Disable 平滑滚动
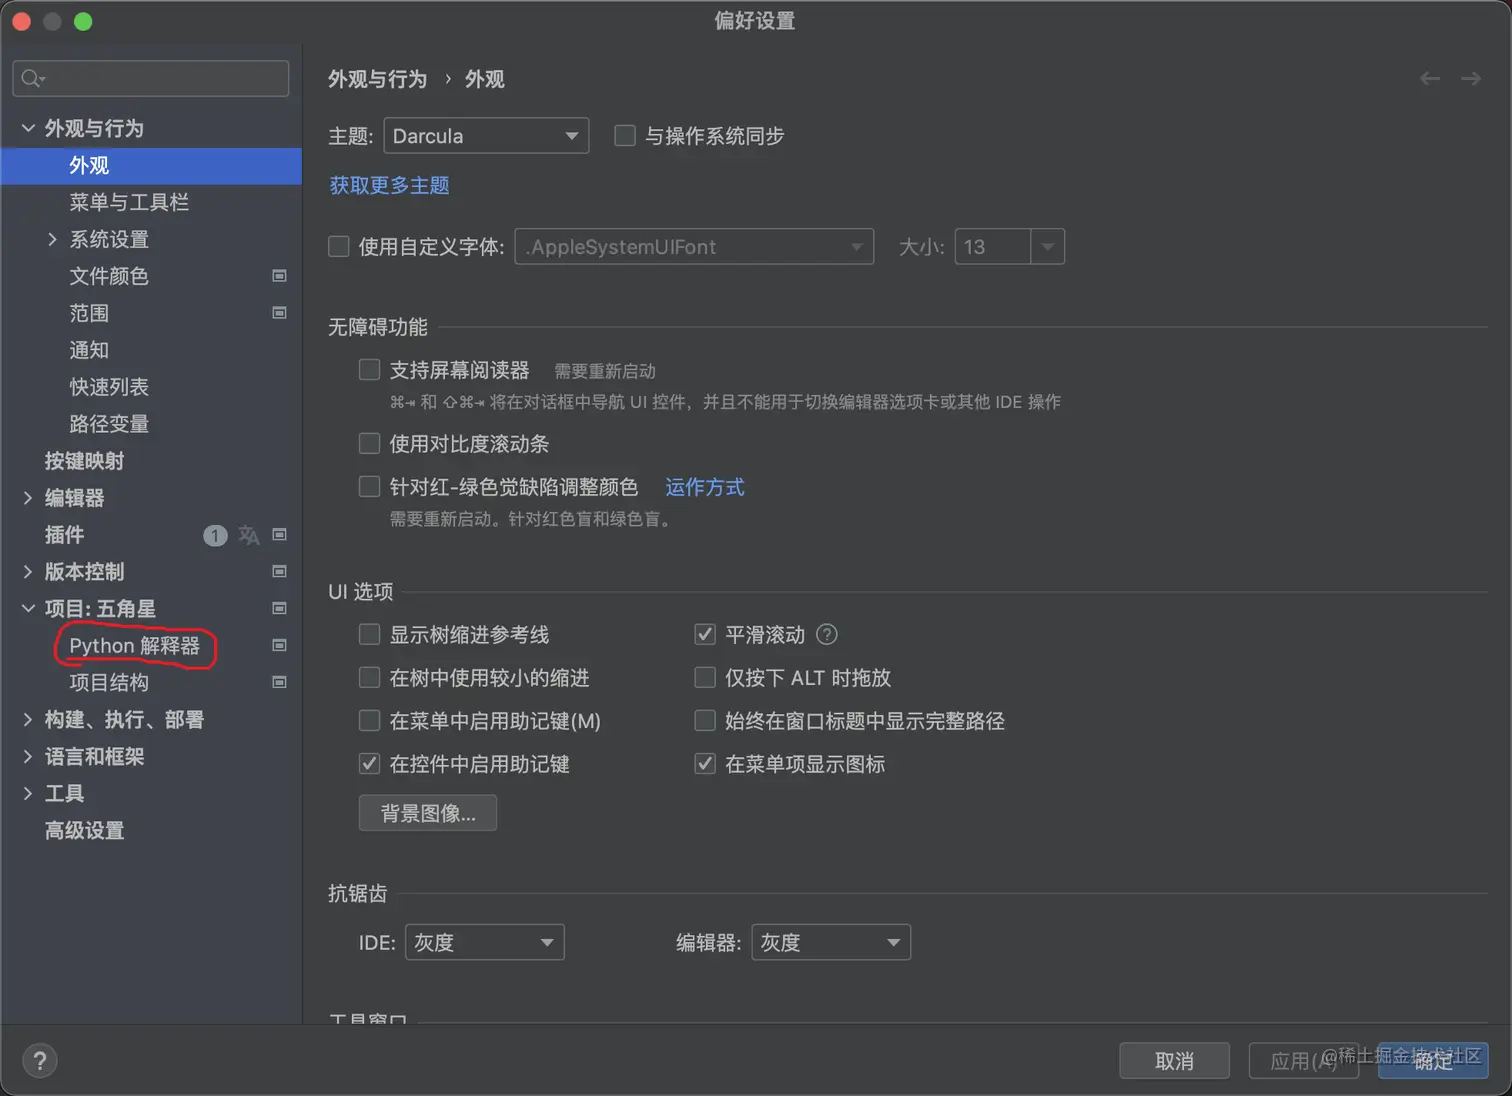The width and height of the screenshot is (1512, 1096). 705,634
